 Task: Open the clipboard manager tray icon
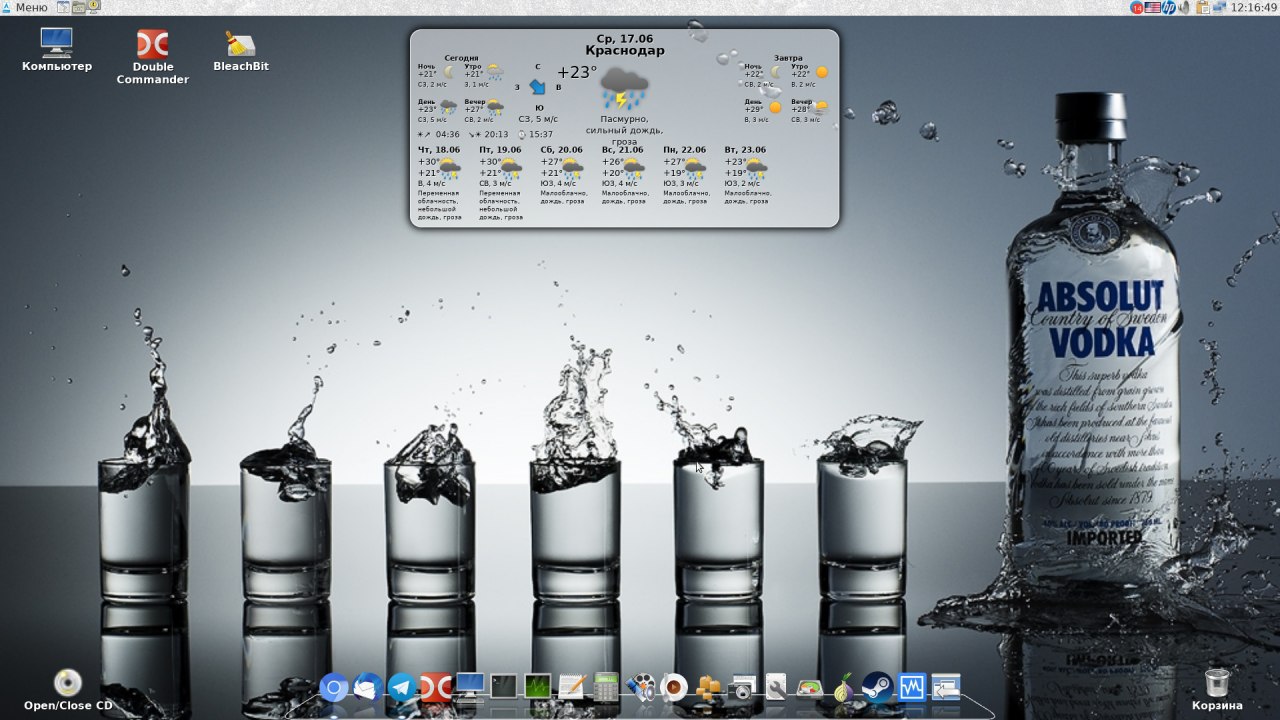pos(1203,7)
